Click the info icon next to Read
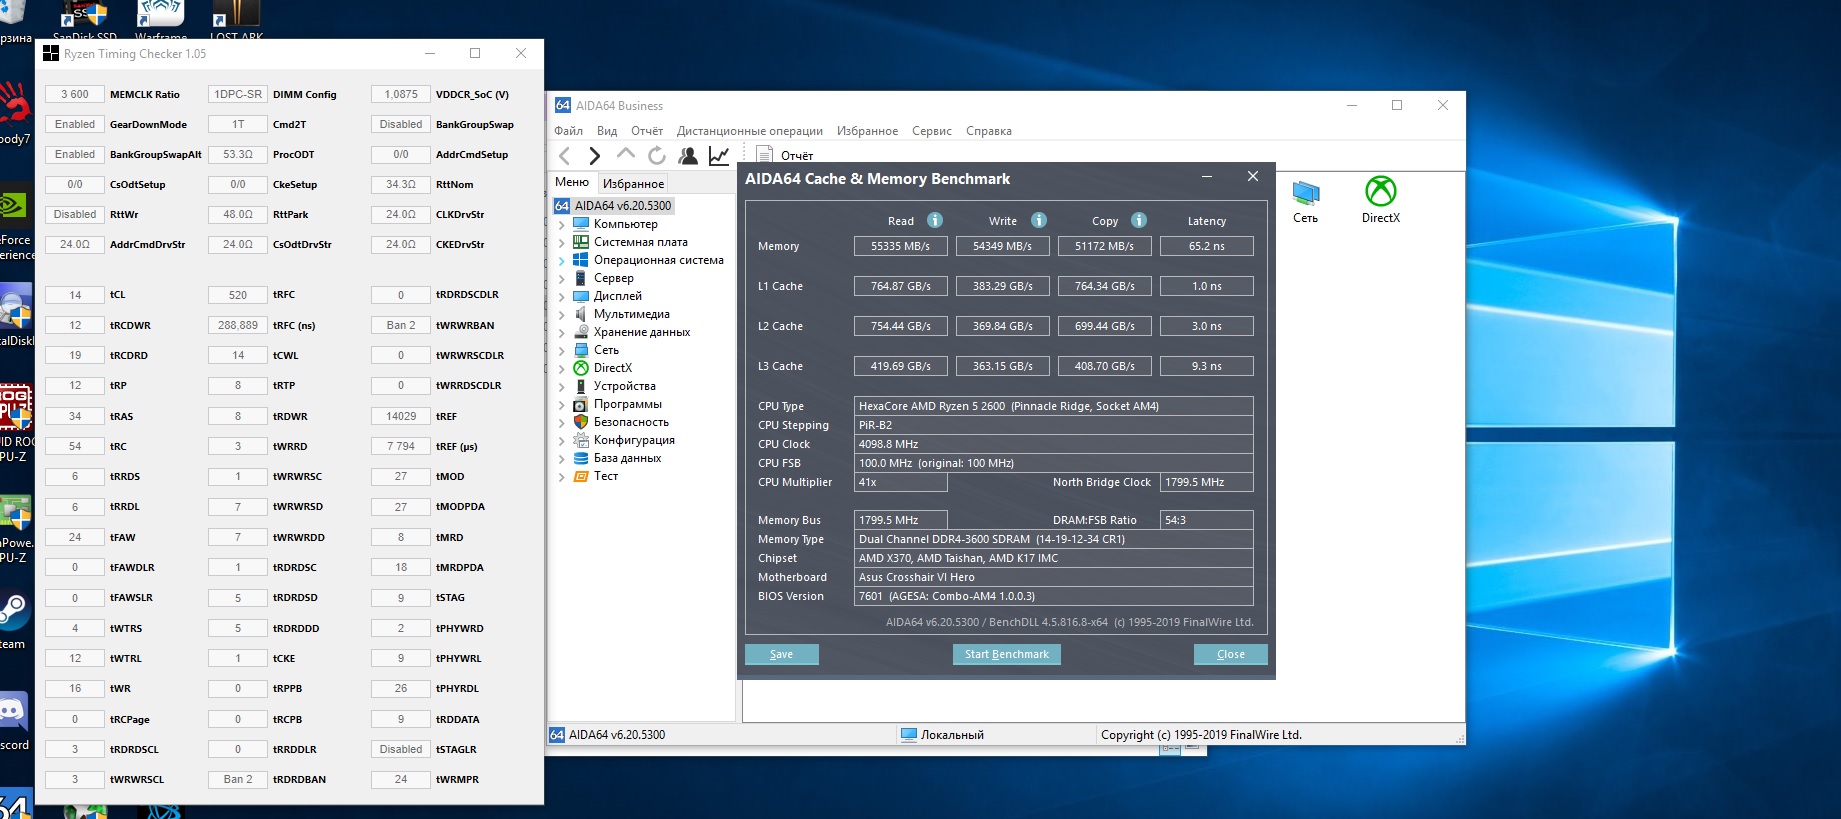The image size is (1841, 819). click(935, 220)
